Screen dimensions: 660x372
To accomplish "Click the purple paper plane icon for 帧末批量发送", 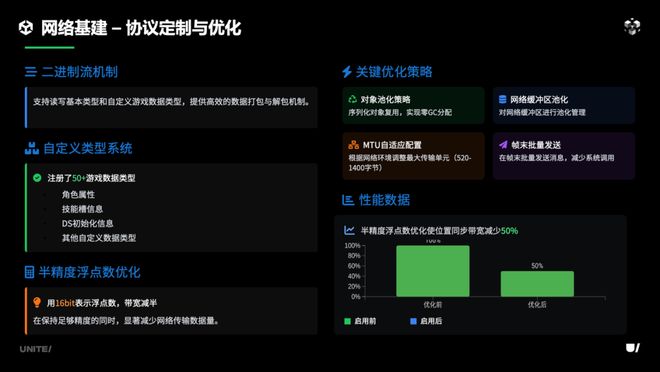I will [503, 145].
